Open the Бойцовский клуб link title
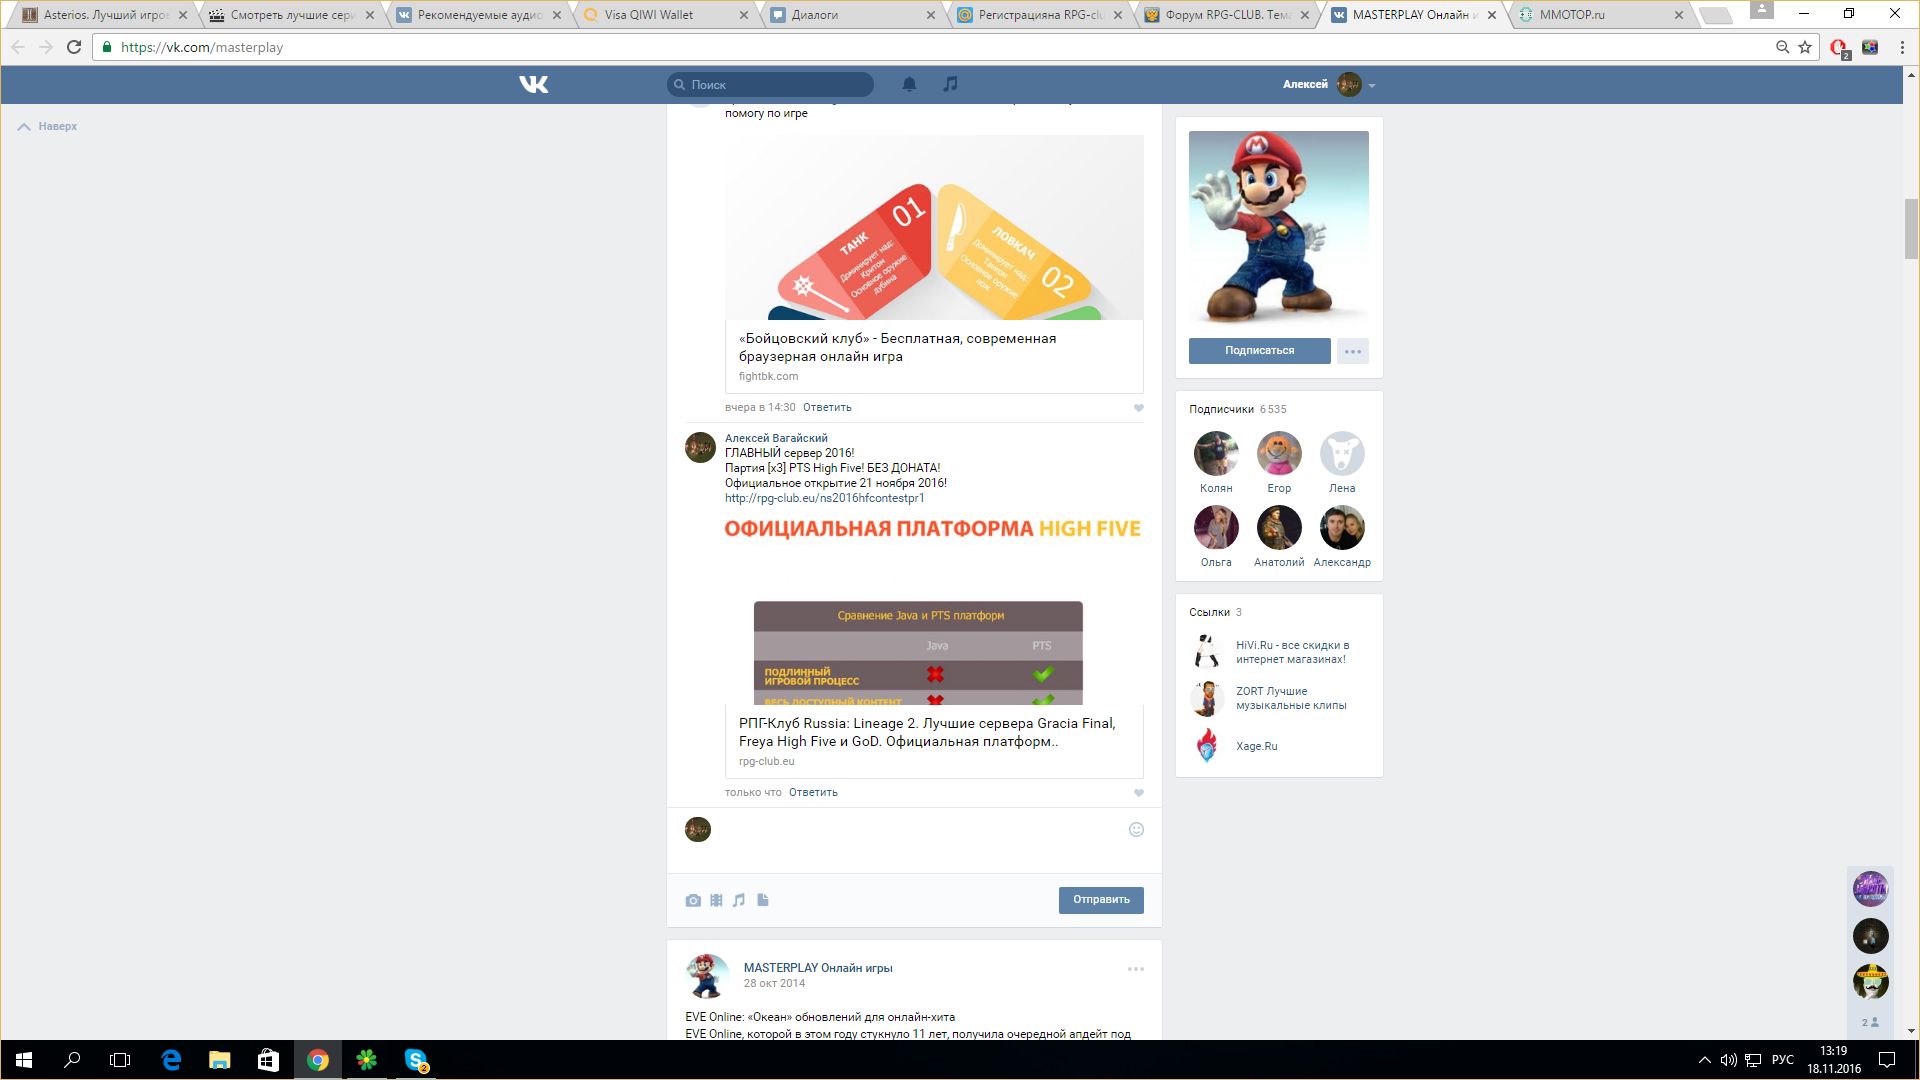 (x=897, y=347)
